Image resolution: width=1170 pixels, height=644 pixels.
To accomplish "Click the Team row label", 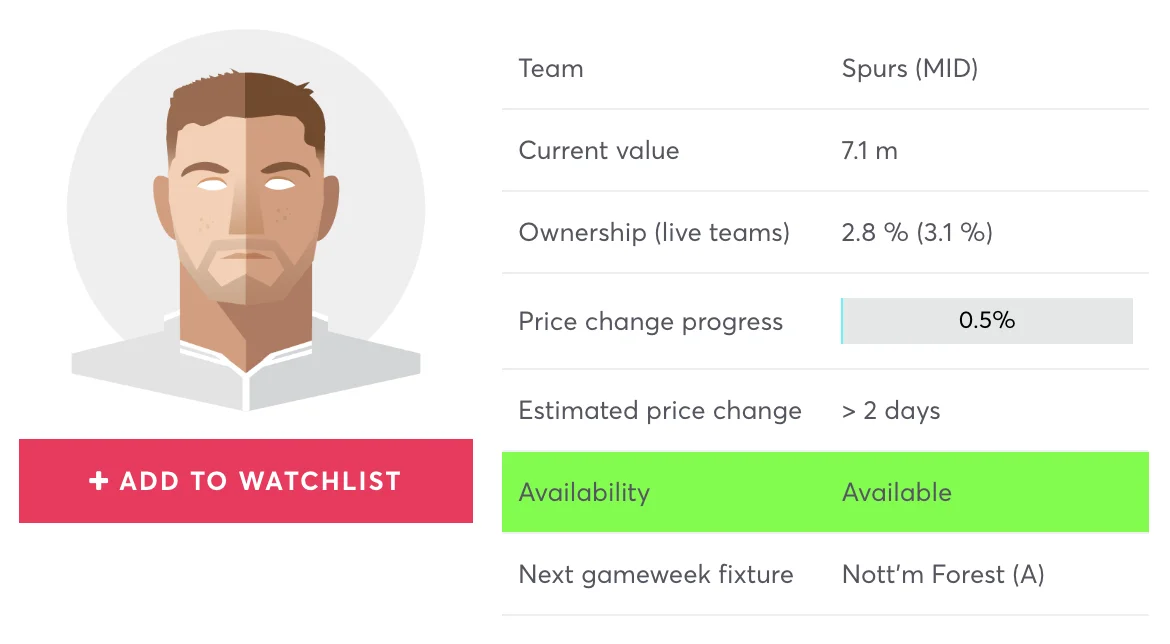I will (551, 69).
